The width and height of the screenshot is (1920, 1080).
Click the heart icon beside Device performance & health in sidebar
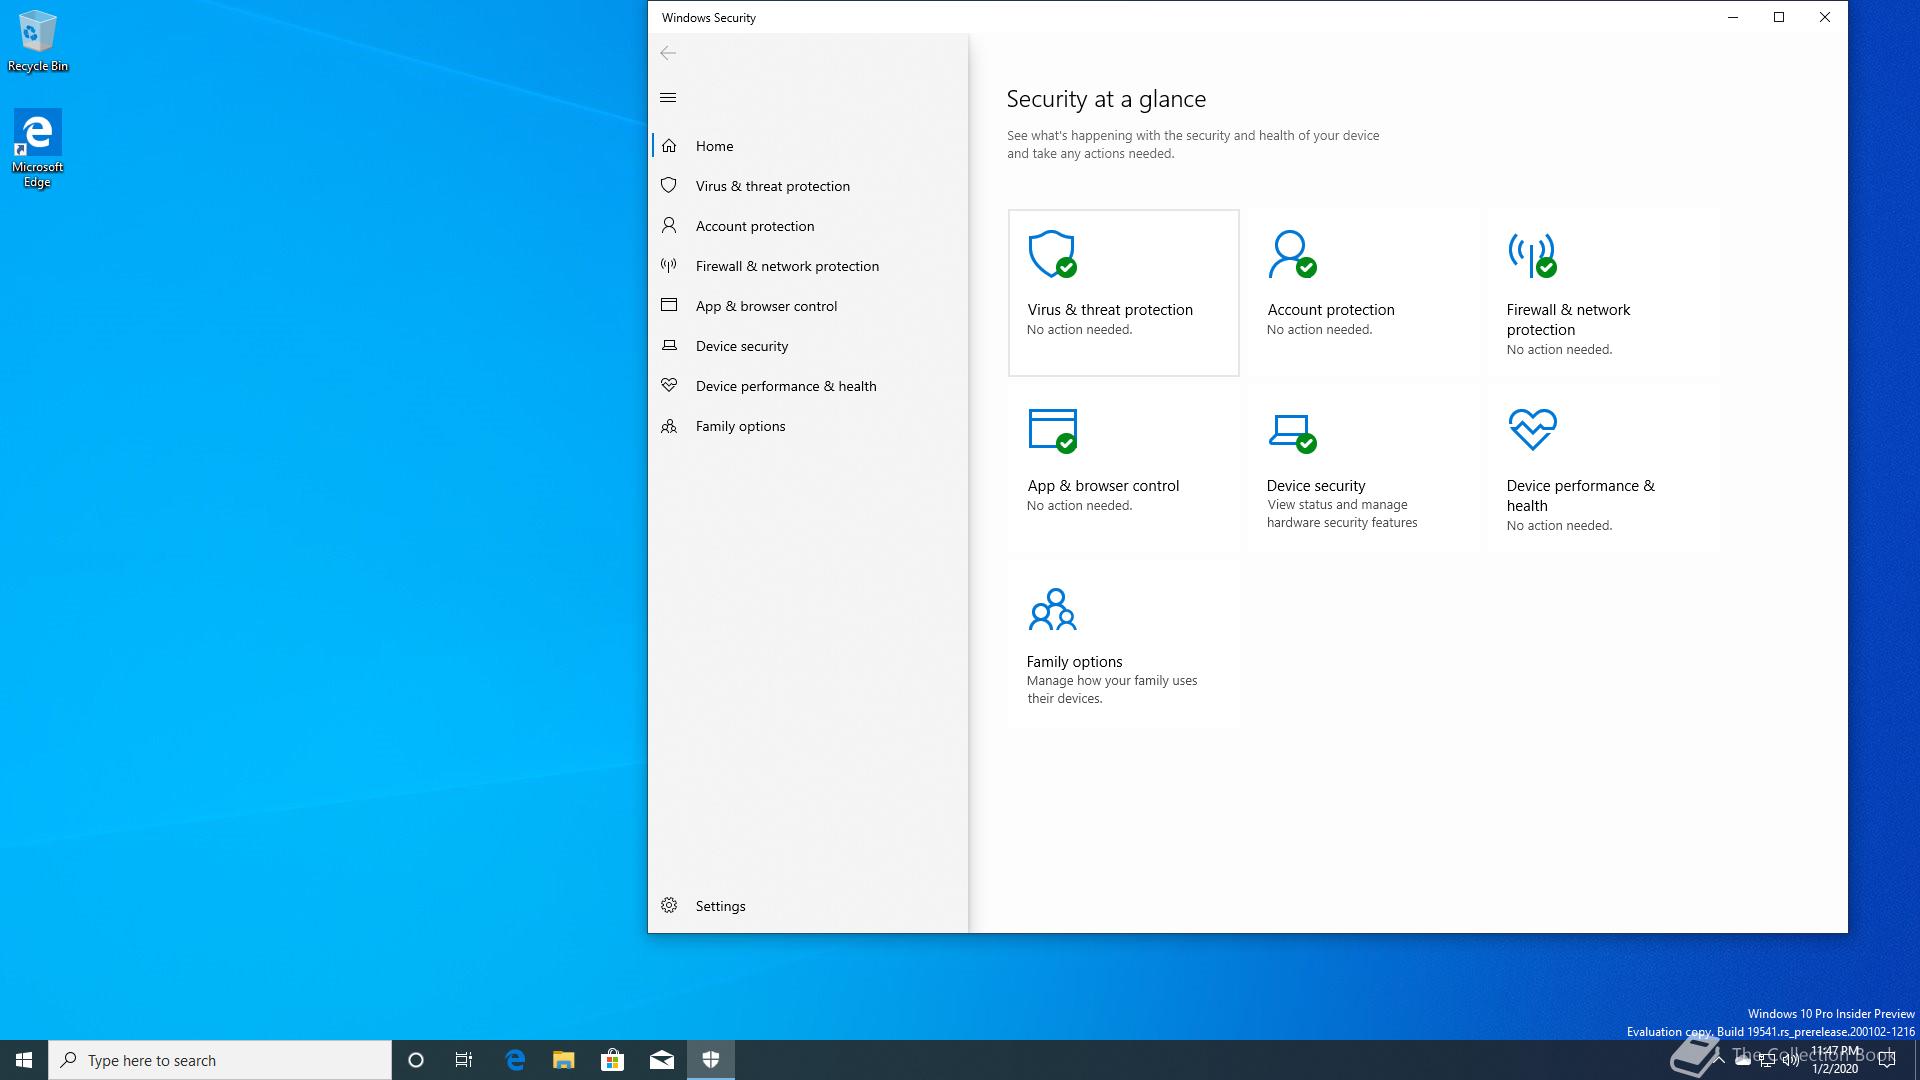(669, 385)
